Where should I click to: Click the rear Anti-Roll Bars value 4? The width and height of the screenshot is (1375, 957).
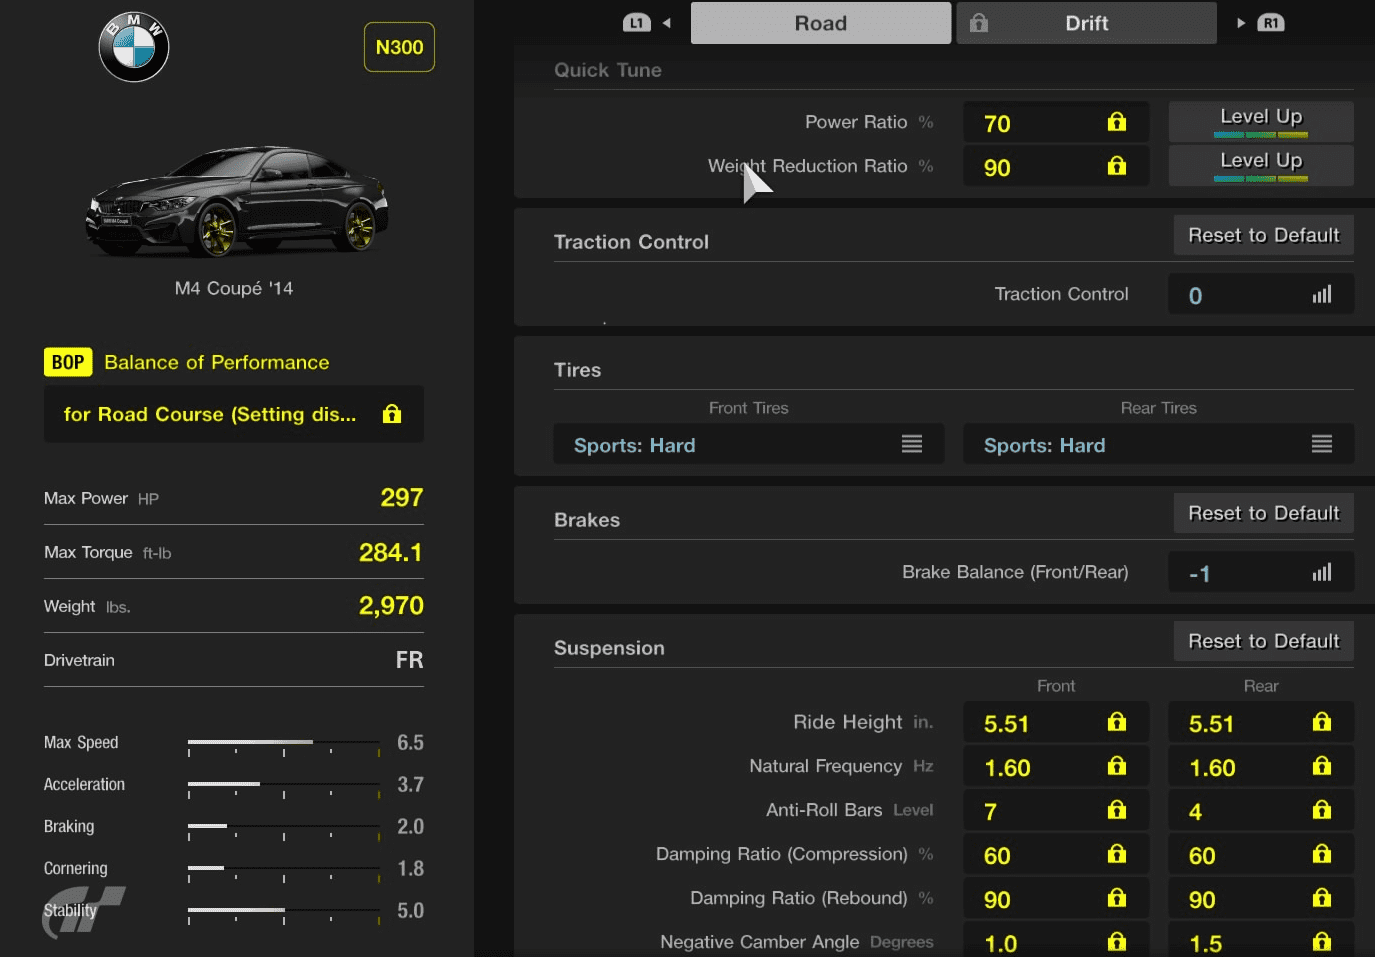click(x=1195, y=812)
